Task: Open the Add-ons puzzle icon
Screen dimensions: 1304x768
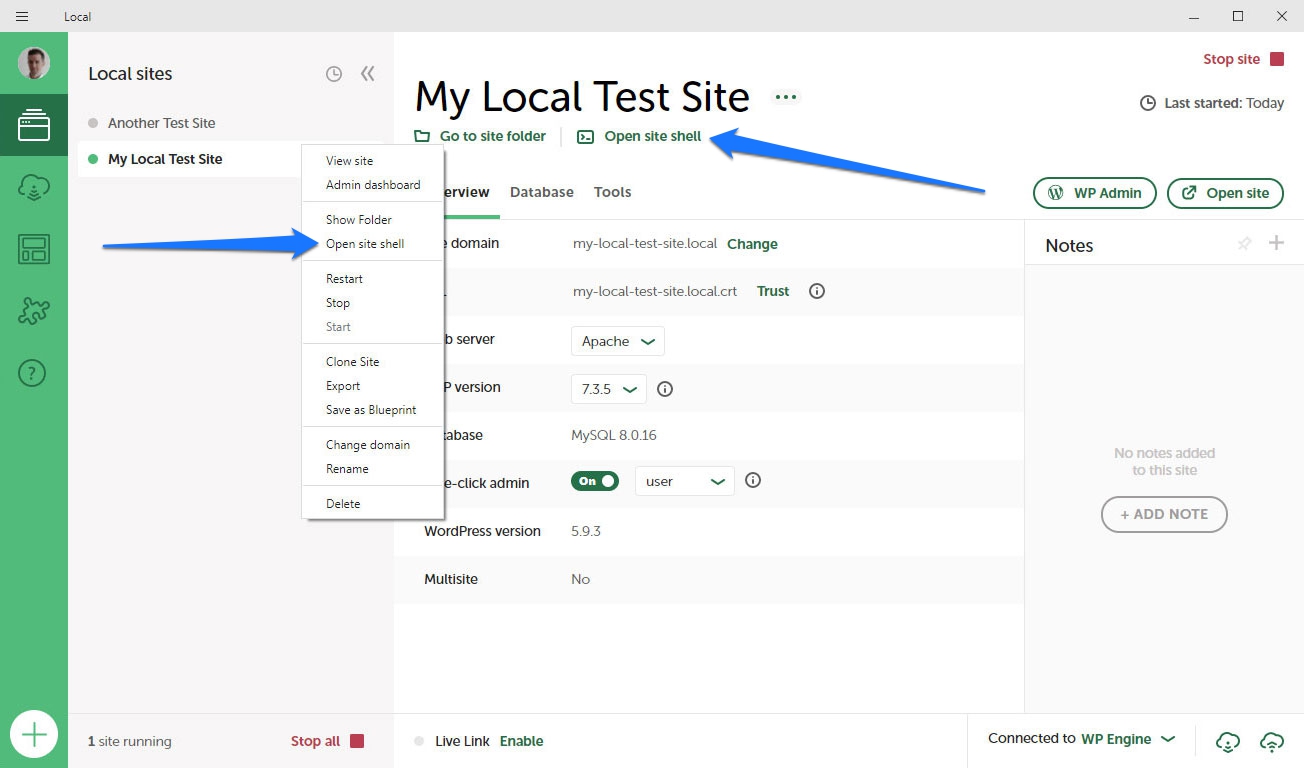Action: pos(34,311)
